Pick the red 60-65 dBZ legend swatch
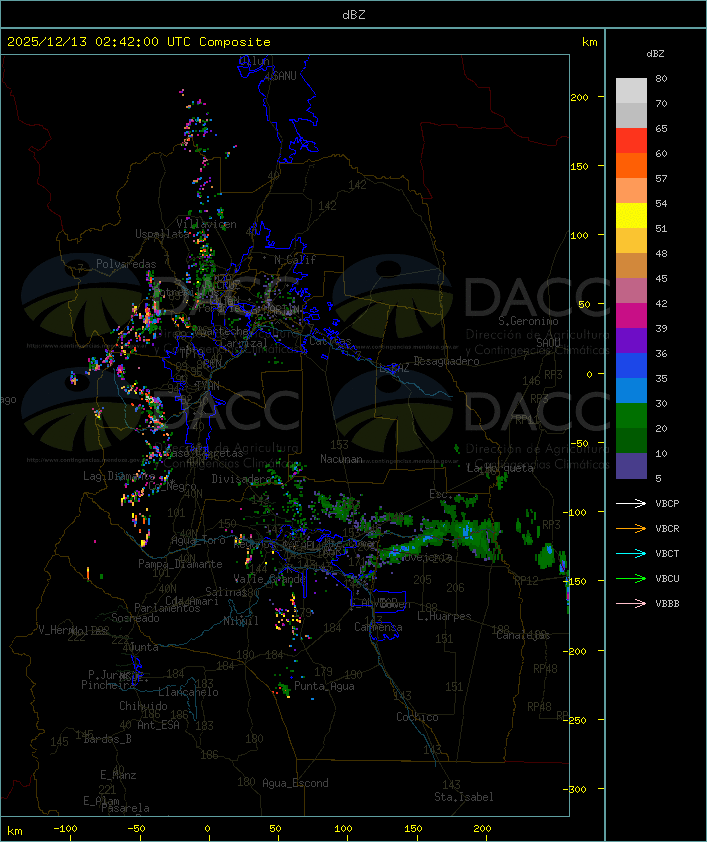 631,141
